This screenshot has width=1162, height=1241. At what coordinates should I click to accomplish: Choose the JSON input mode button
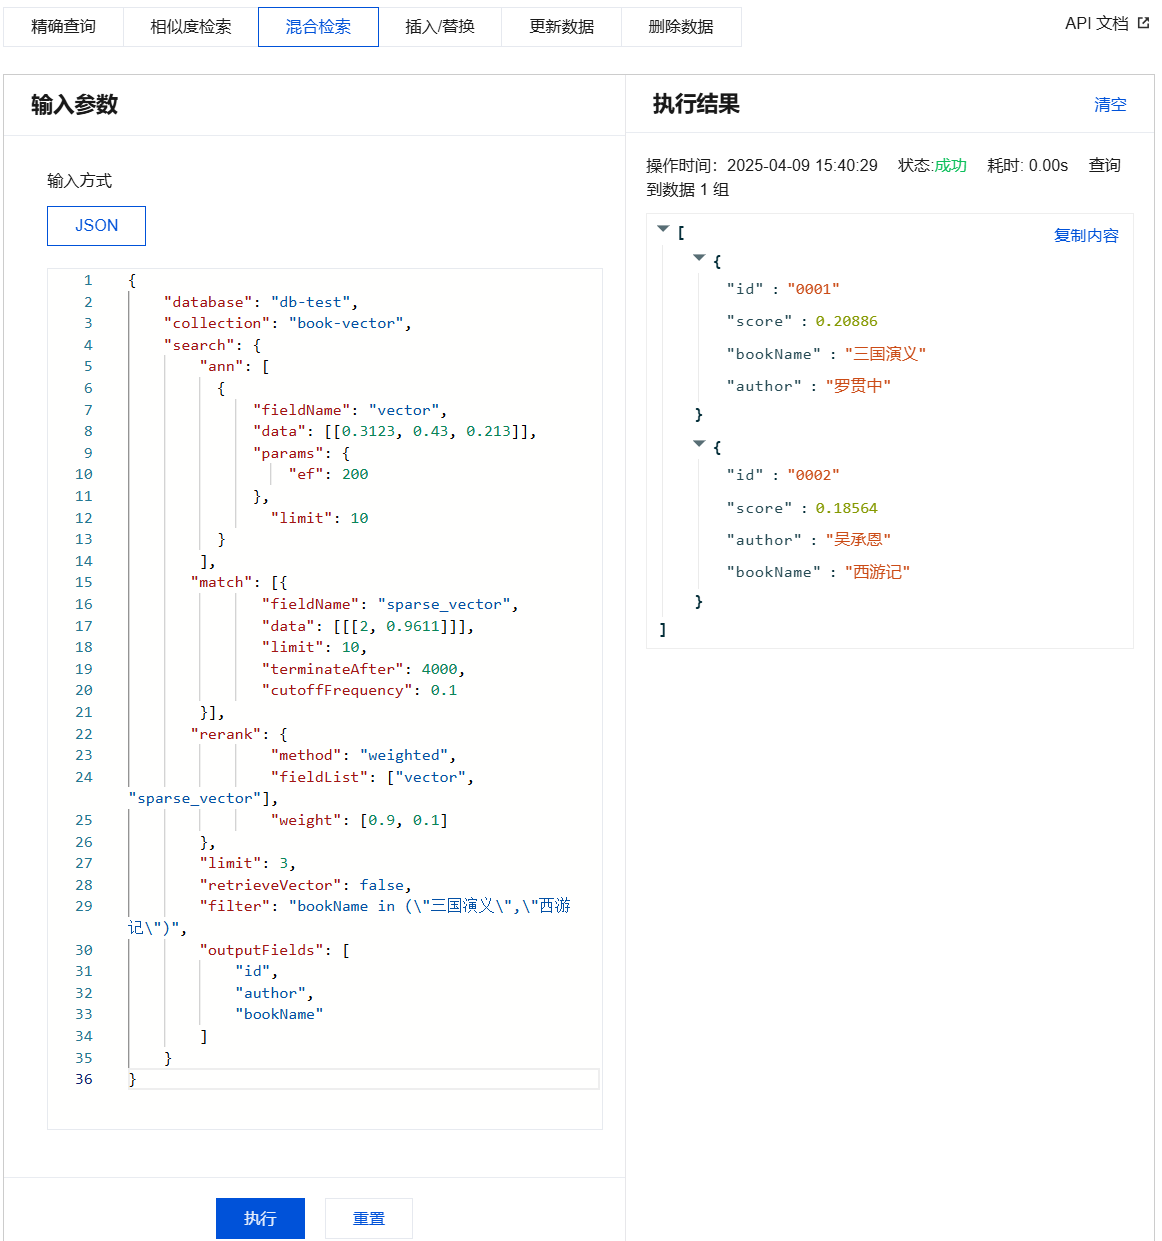[96, 226]
